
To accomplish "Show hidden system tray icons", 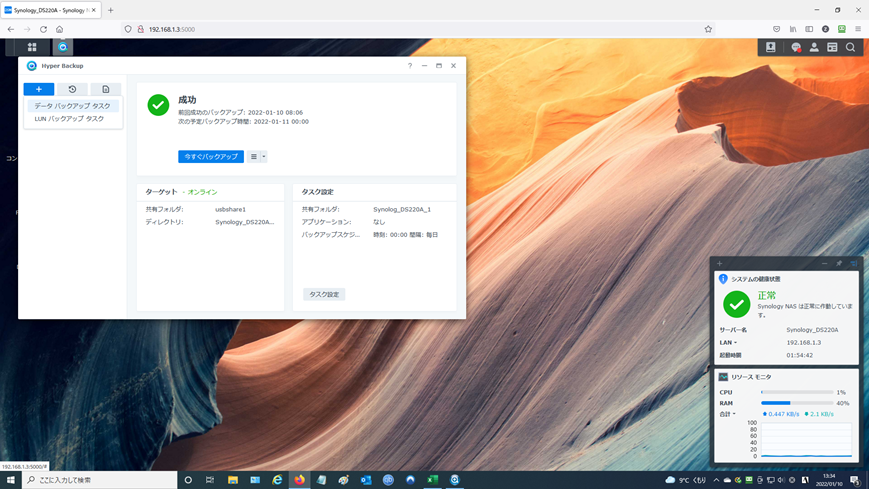I will [x=716, y=480].
